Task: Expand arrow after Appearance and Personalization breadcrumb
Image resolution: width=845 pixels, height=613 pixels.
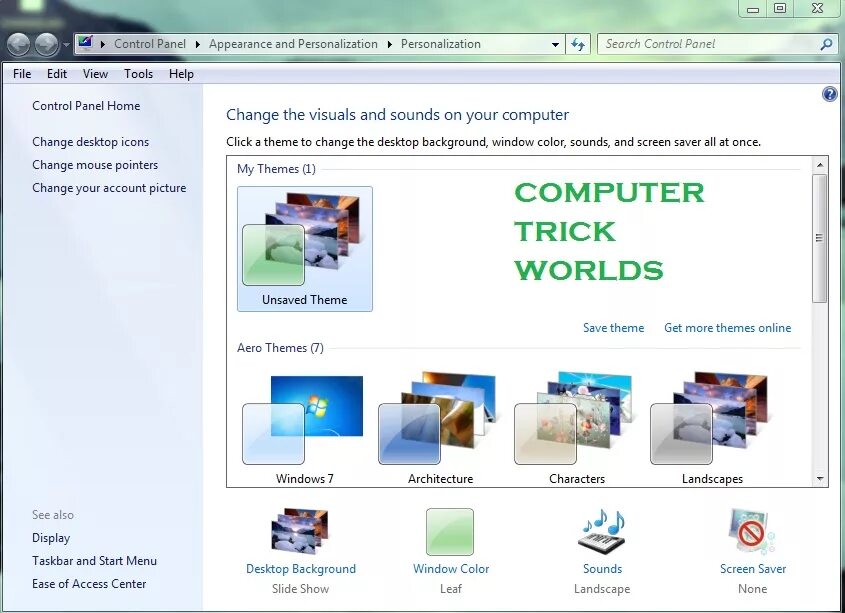Action: point(390,44)
